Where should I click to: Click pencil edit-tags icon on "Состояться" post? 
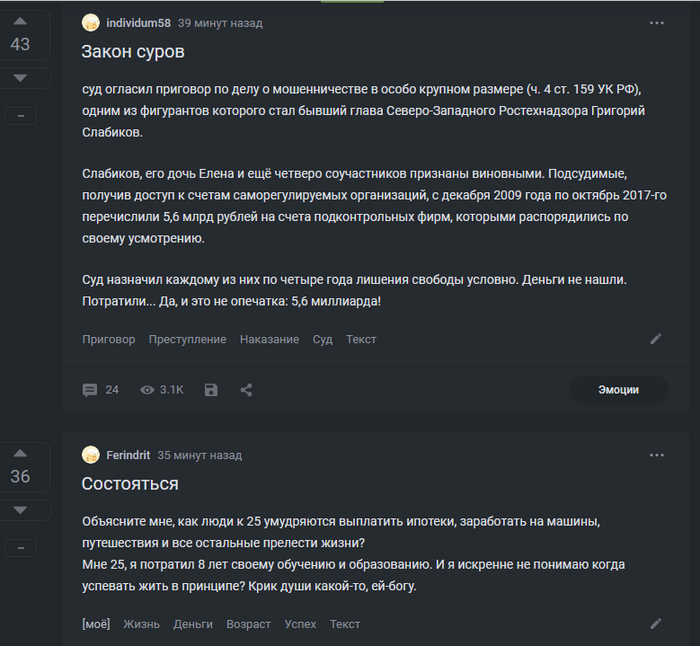tap(656, 624)
